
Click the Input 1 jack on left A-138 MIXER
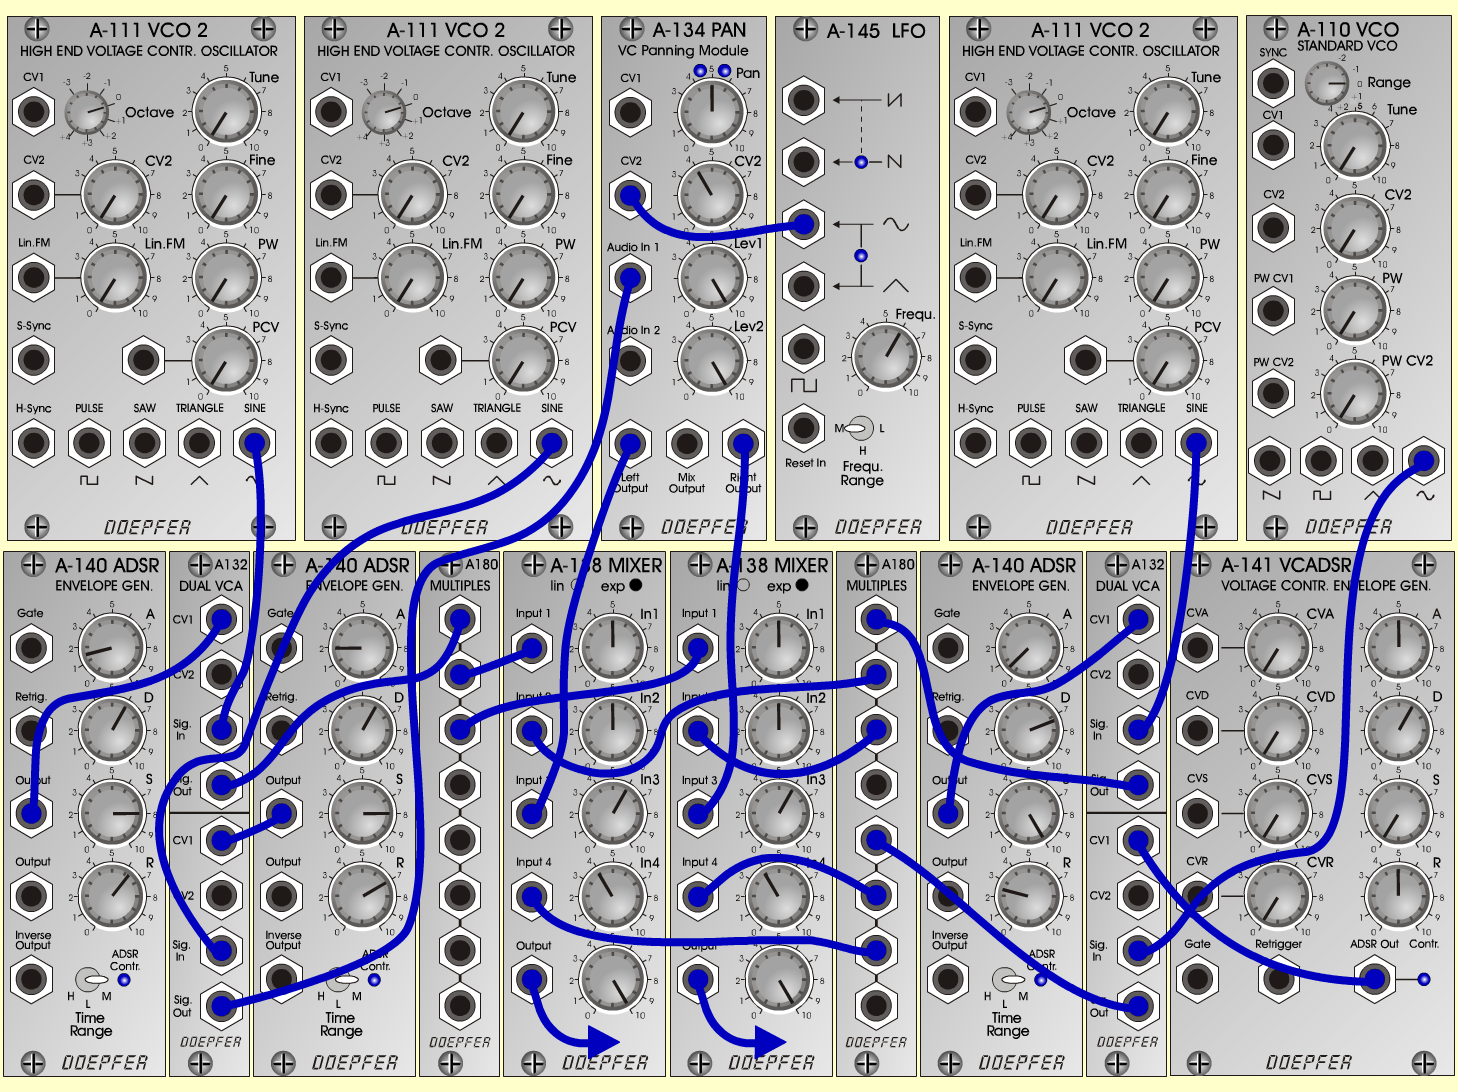tap(532, 647)
